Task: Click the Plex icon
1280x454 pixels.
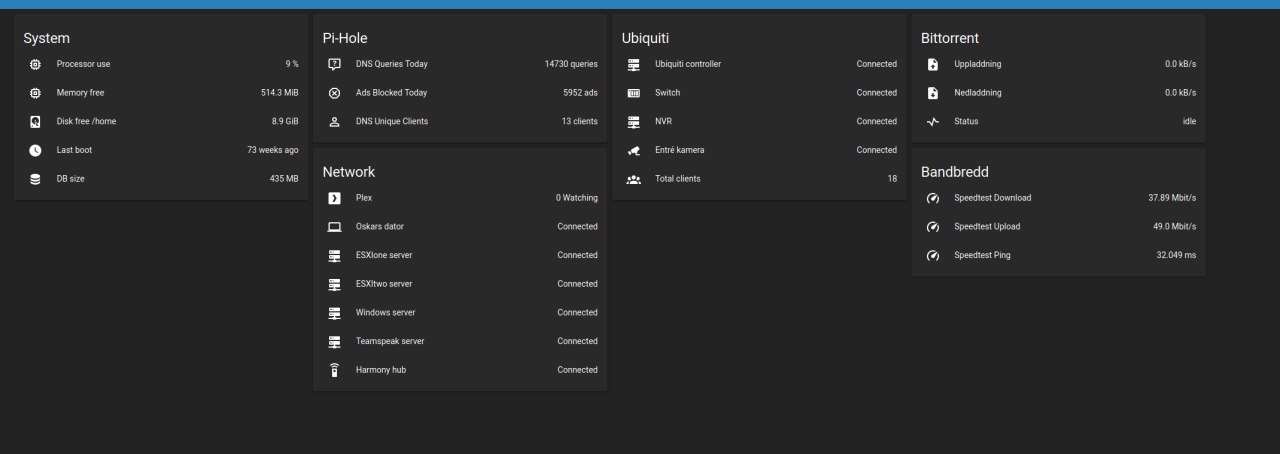Action: coord(334,198)
